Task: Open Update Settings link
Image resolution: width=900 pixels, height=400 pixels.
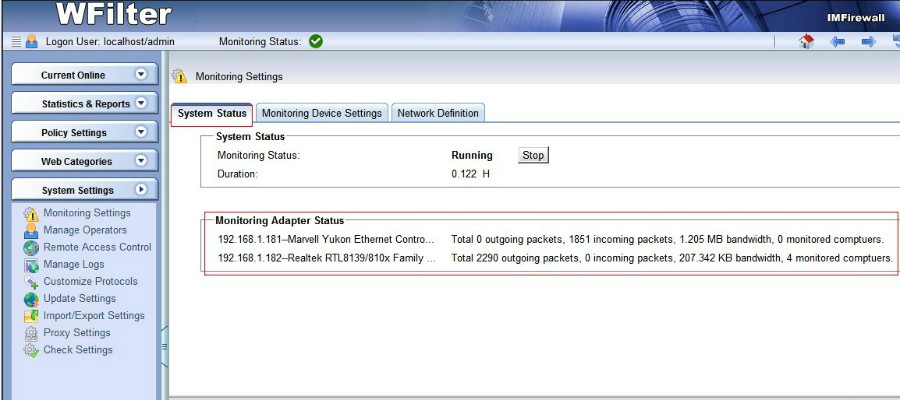Action: pos(80,298)
